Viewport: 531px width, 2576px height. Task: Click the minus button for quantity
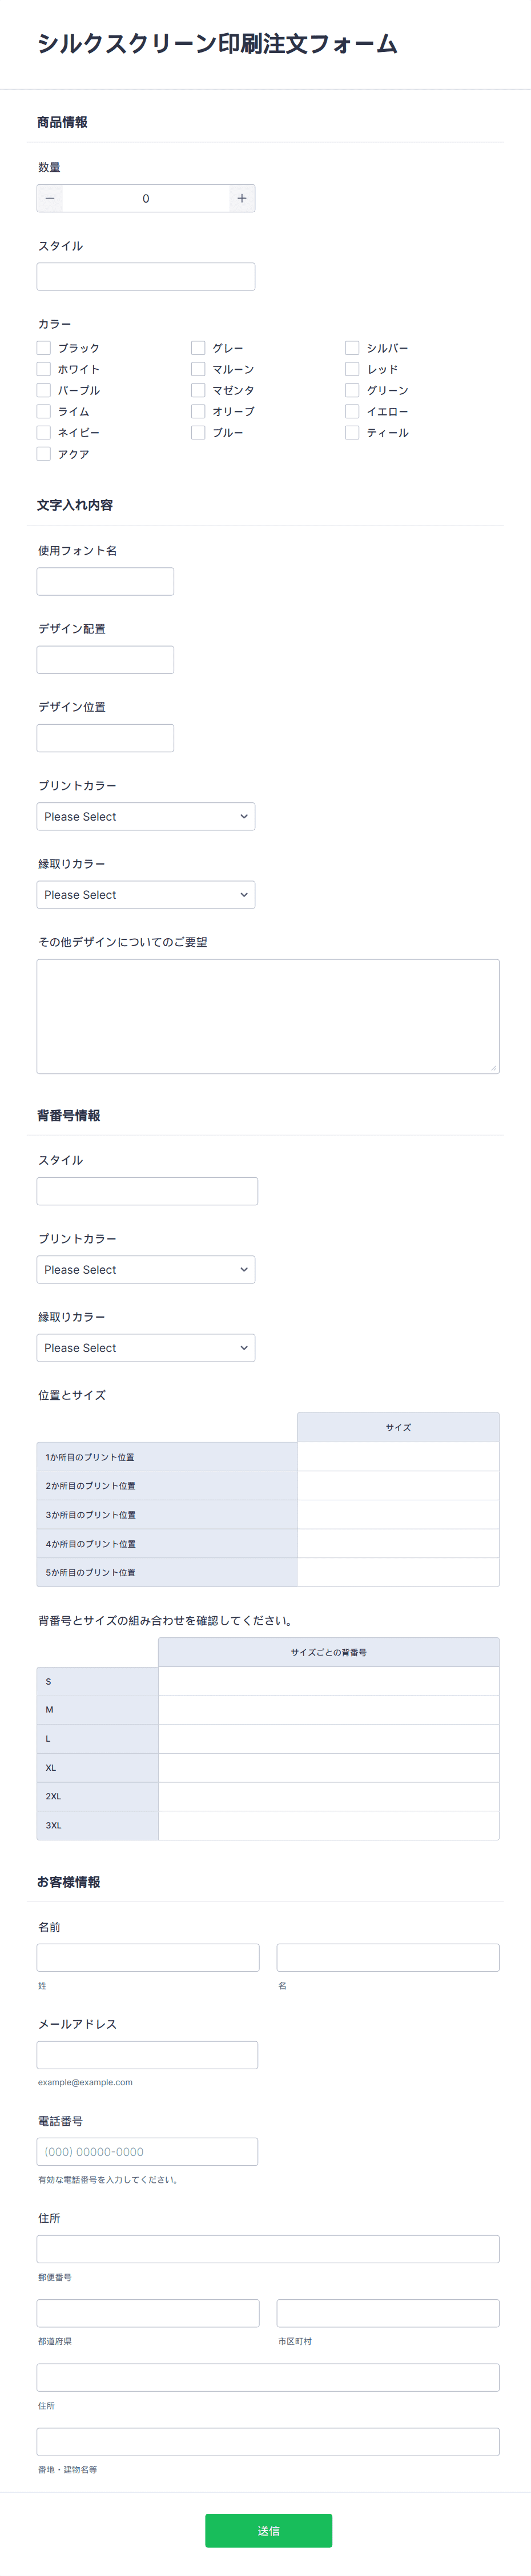(x=50, y=198)
